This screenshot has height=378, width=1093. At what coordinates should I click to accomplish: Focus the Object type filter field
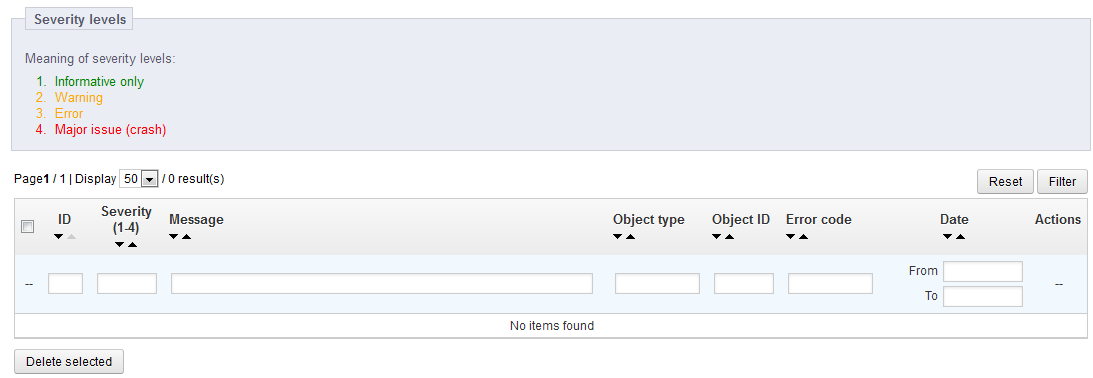click(657, 283)
